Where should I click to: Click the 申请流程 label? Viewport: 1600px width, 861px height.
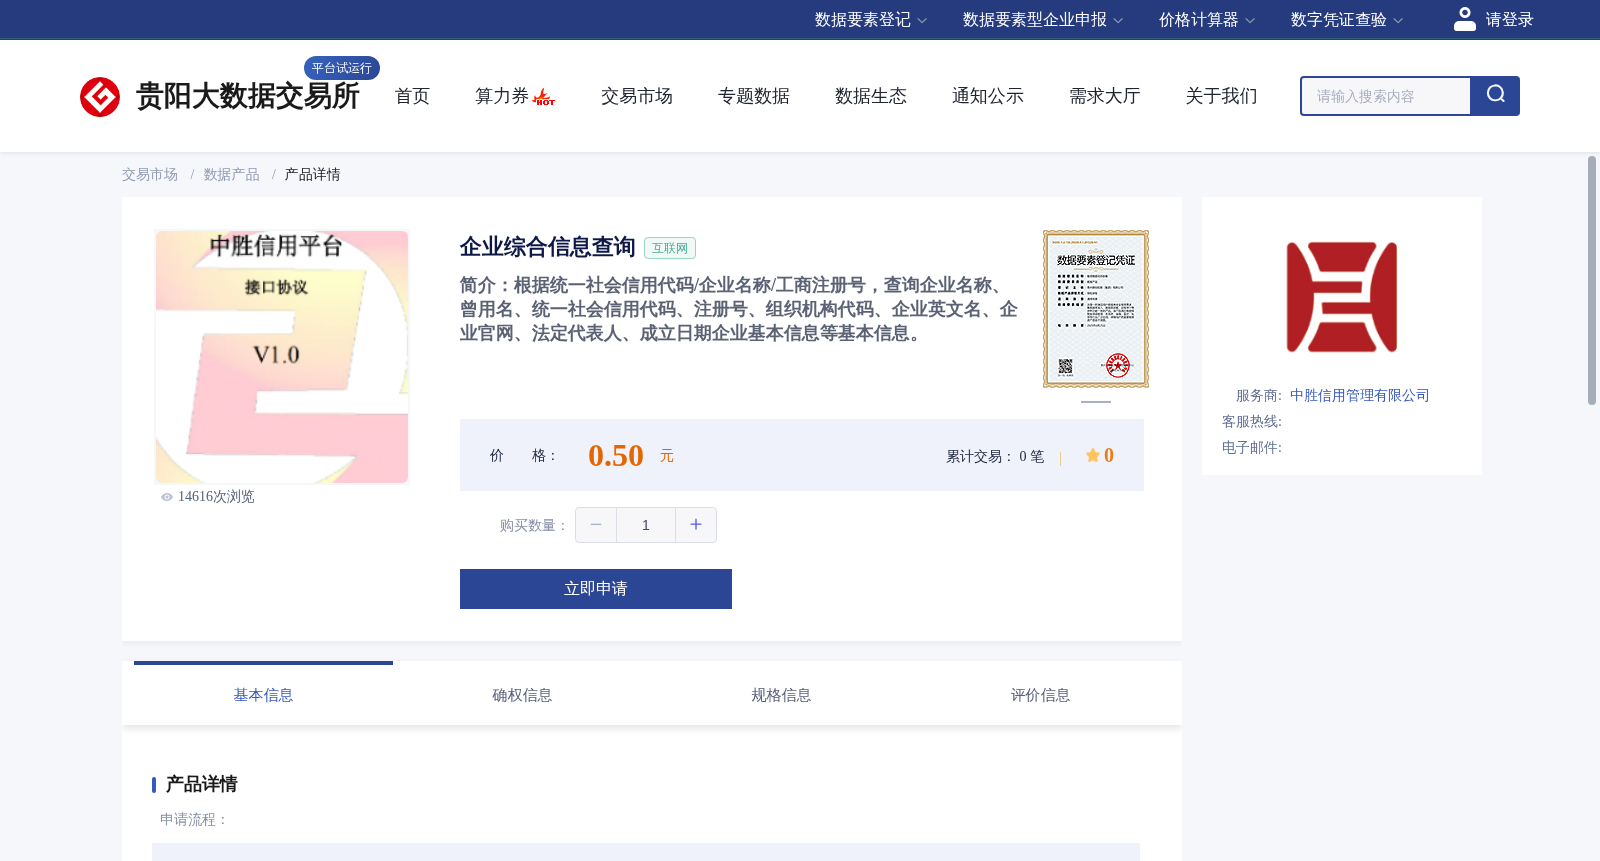(194, 820)
